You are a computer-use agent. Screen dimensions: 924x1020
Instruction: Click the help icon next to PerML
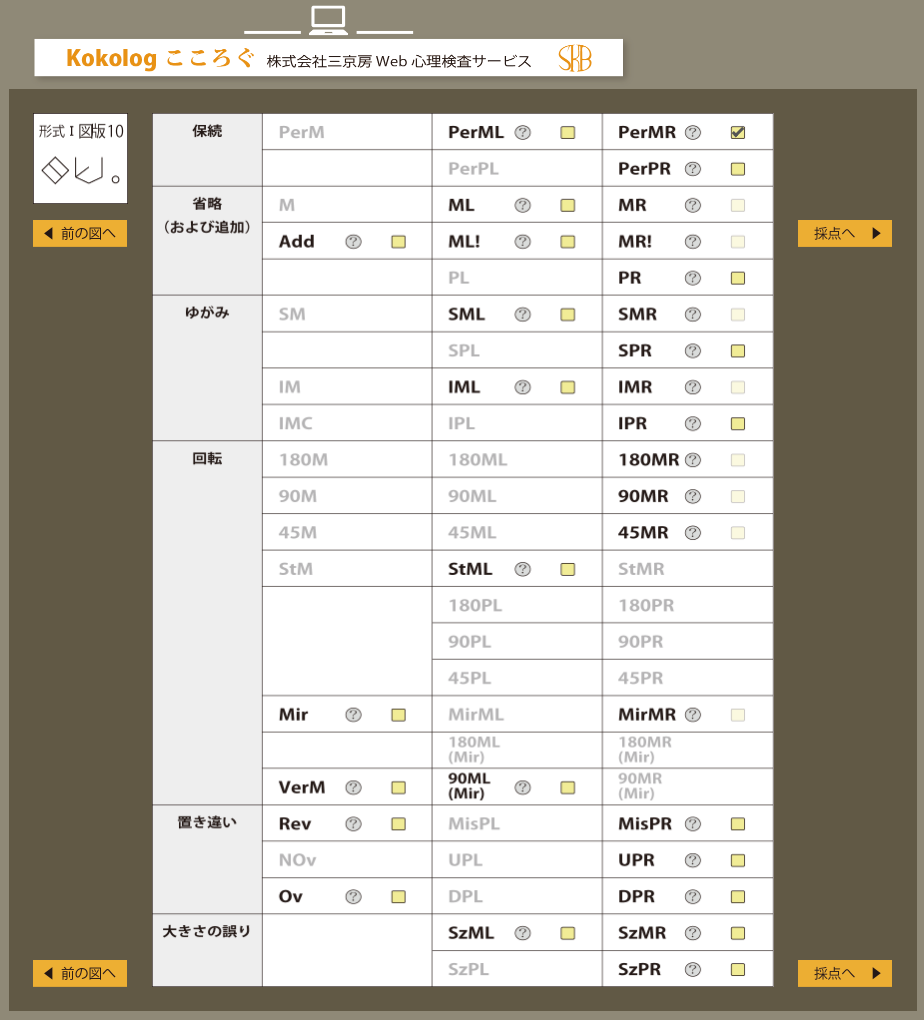[x=522, y=133]
